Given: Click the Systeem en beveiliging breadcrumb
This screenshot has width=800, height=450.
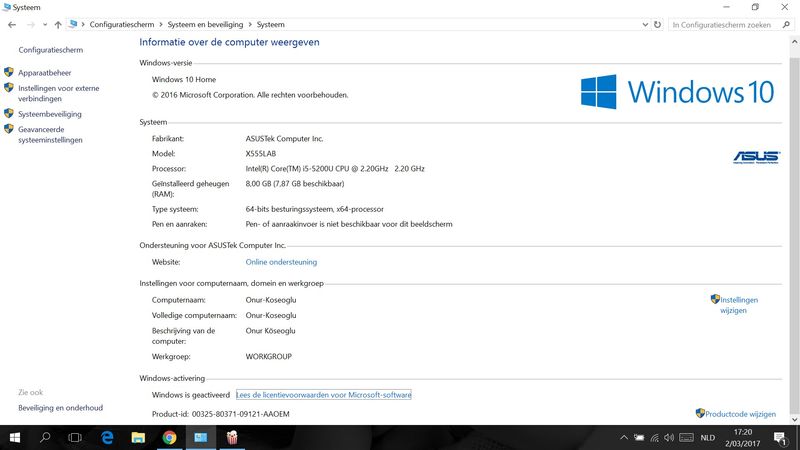Looking at the screenshot, I should click(205, 24).
